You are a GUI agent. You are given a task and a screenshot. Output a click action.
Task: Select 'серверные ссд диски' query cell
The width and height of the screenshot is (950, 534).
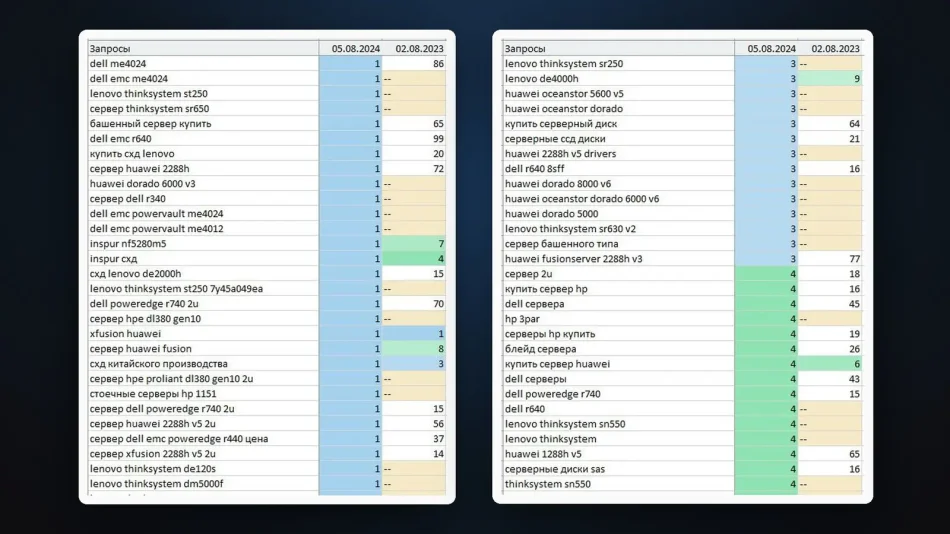(619, 139)
